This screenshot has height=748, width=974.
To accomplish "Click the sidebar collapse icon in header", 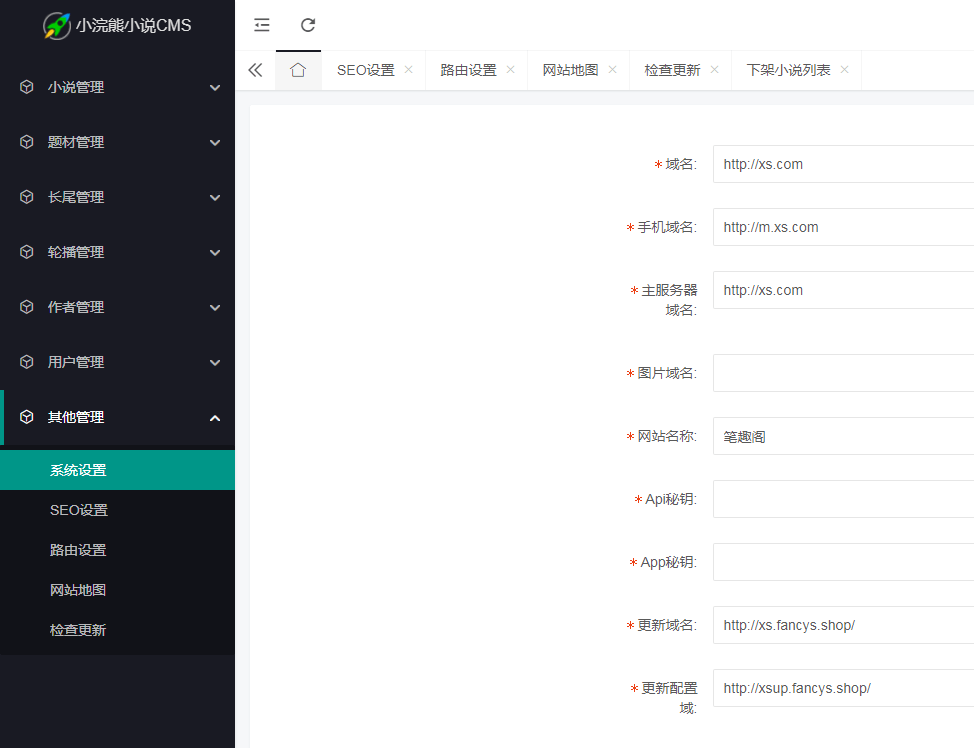I will click(262, 25).
